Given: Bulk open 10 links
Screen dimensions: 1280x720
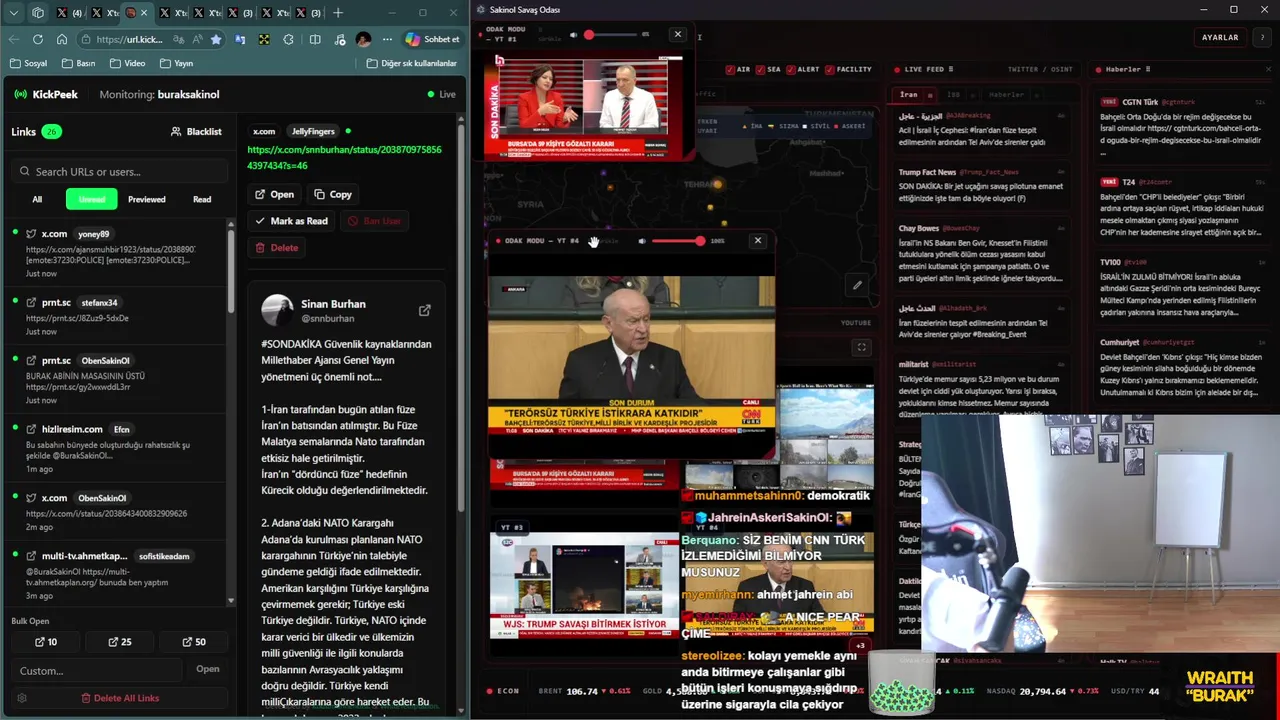Looking at the screenshot, I should [x=46, y=642].
